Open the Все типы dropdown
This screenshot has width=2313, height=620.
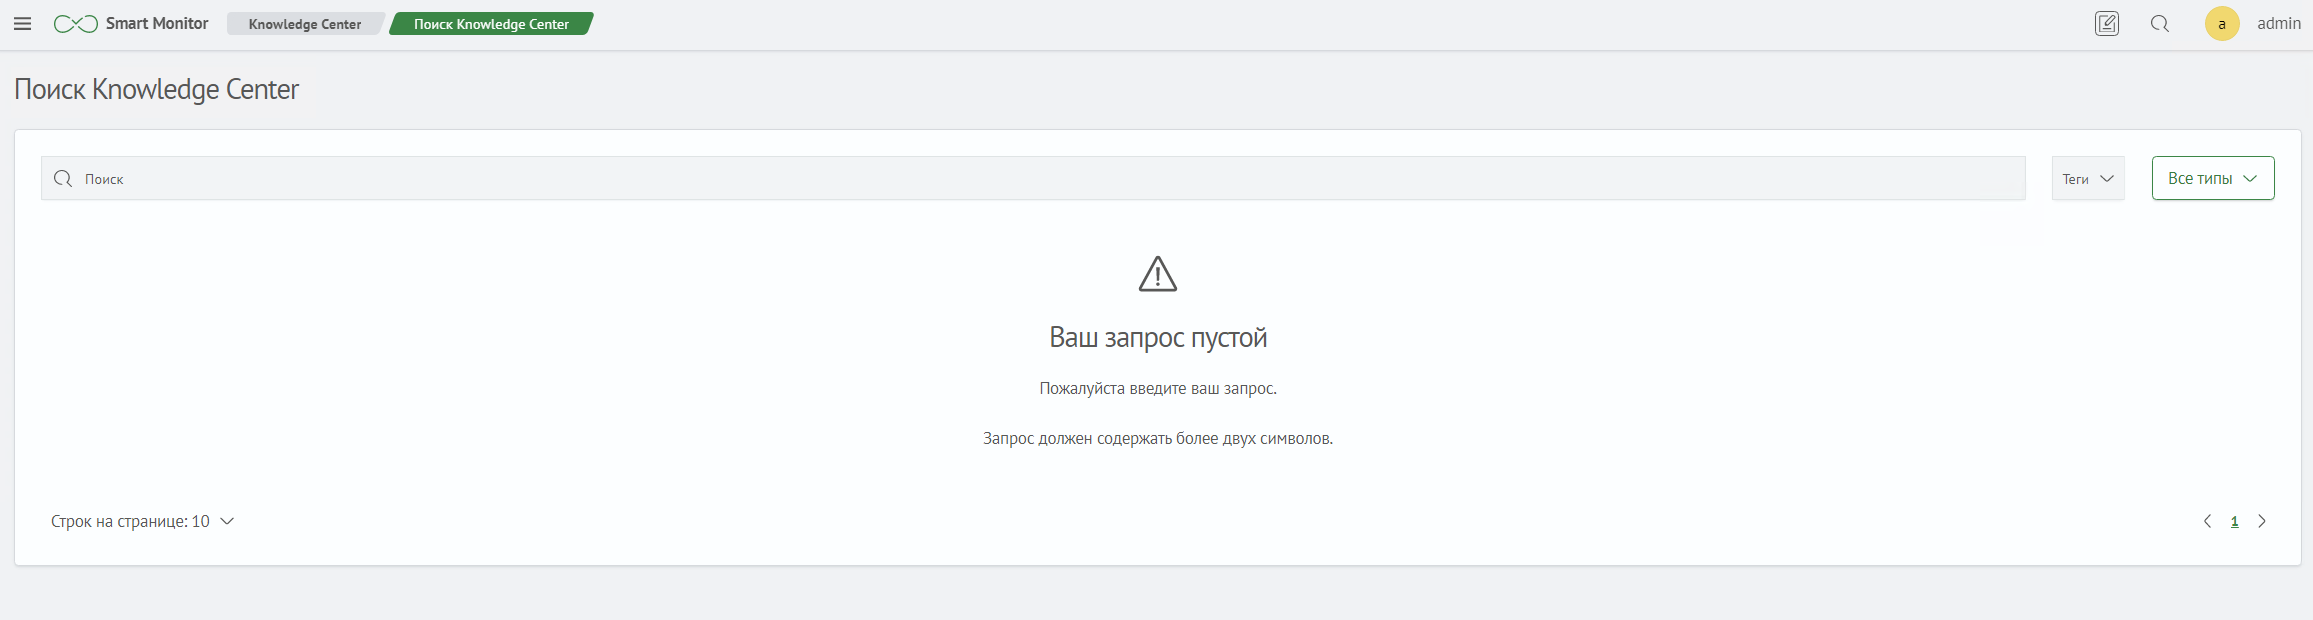[2213, 178]
